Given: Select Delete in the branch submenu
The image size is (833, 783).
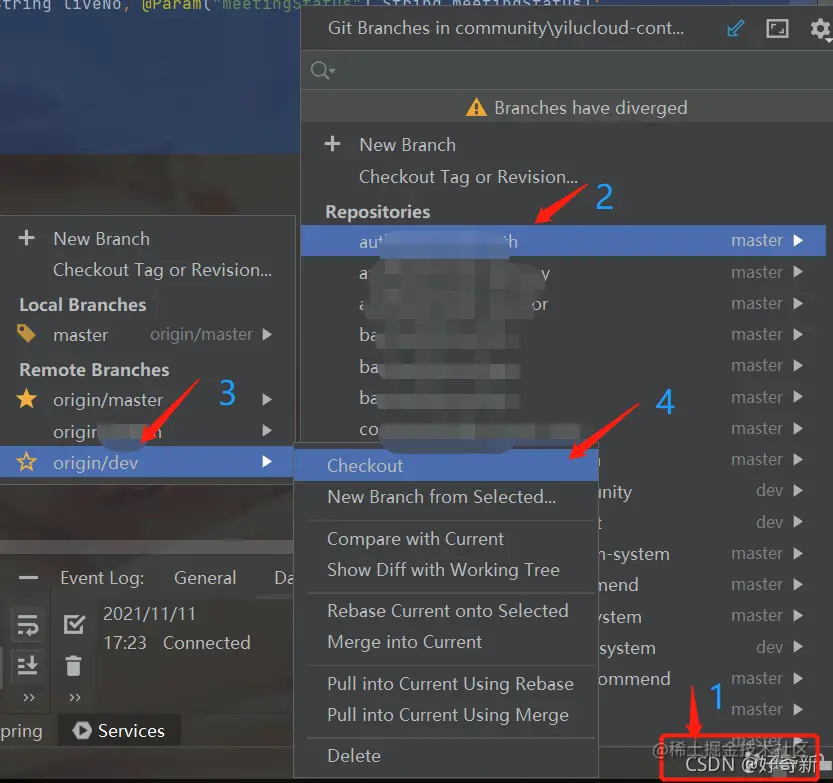Looking at the screenshot, I should 446,755.
